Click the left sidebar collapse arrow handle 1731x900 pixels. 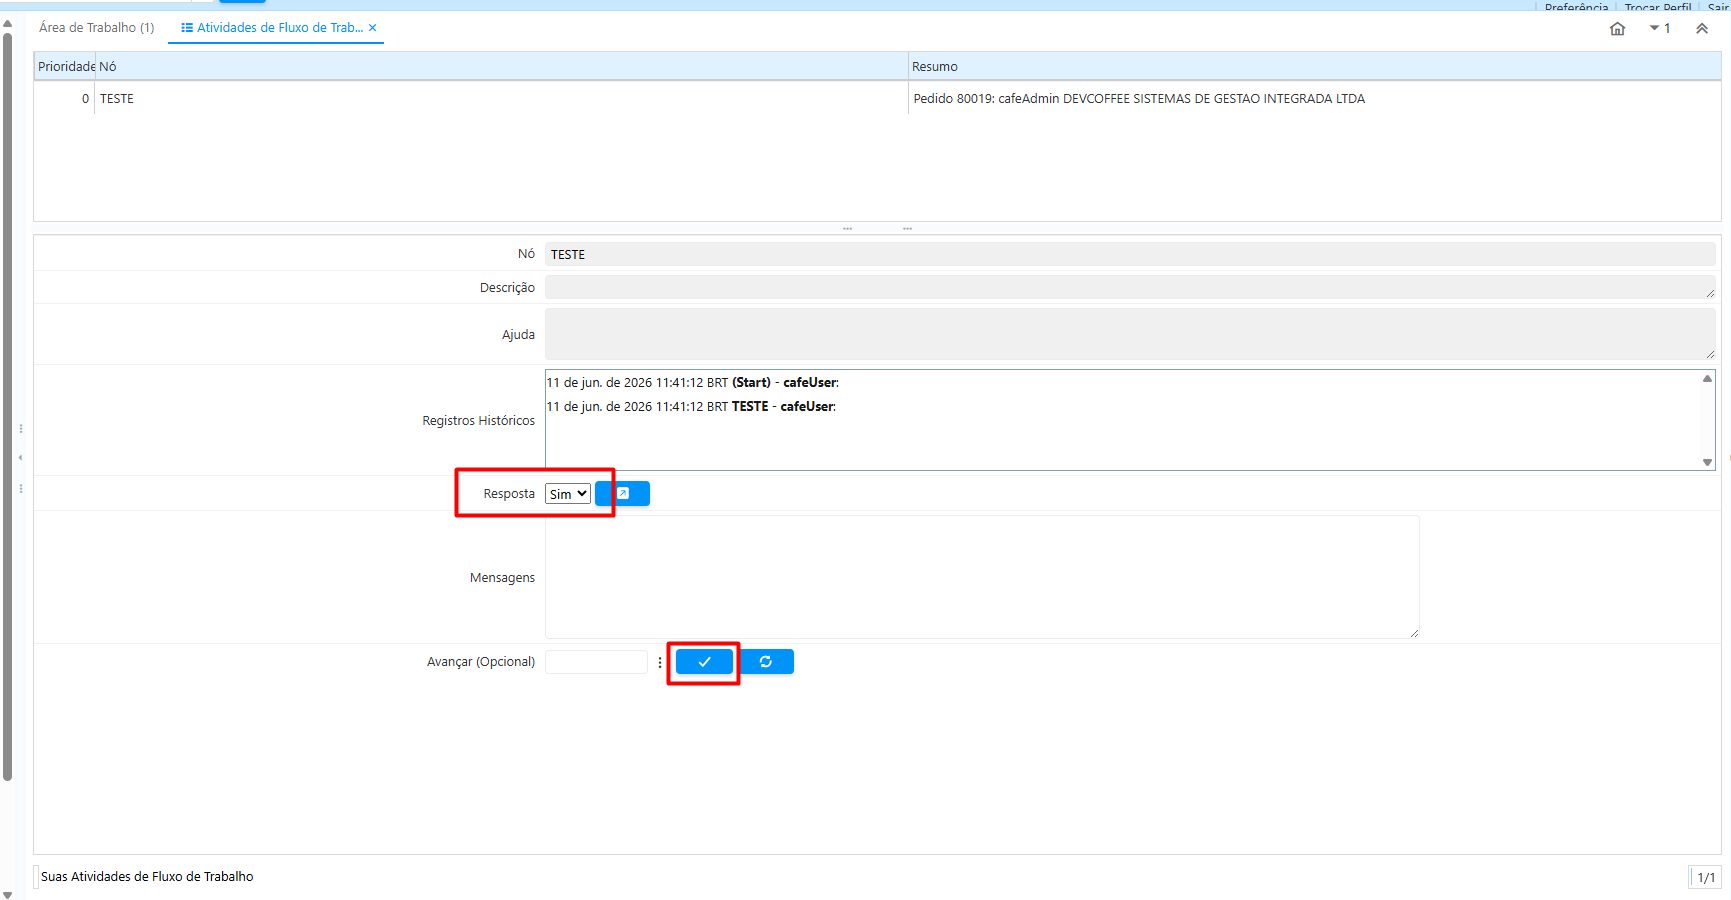pyautogui.click(x=20, y=458)
